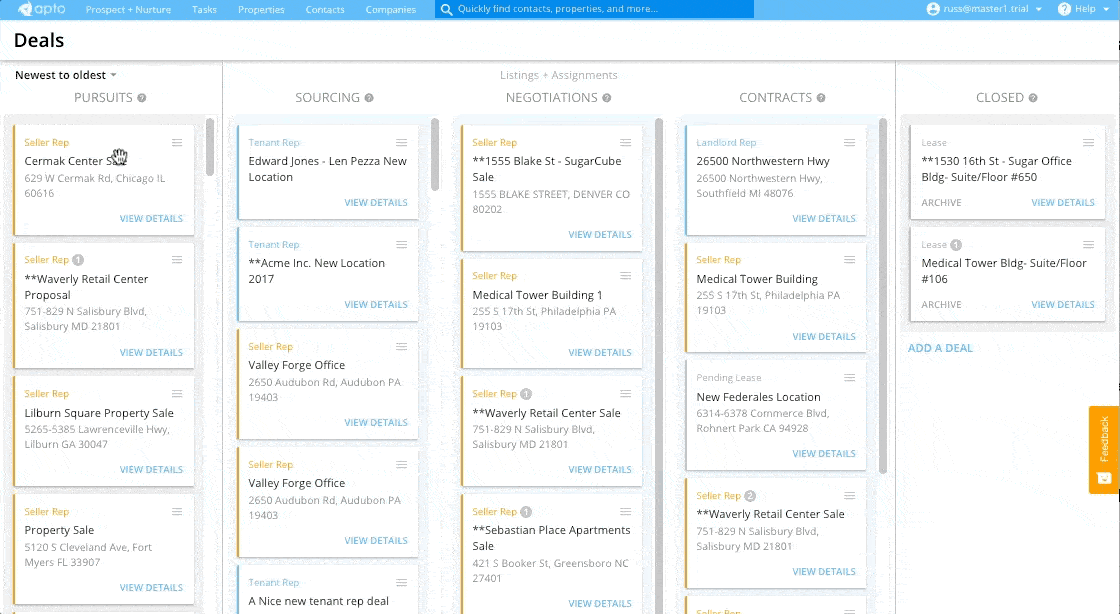This screenshot has height=614, width=1120.
Task: Click the help icon beside Sourcing heading
Action: click(x=369, y=98)
